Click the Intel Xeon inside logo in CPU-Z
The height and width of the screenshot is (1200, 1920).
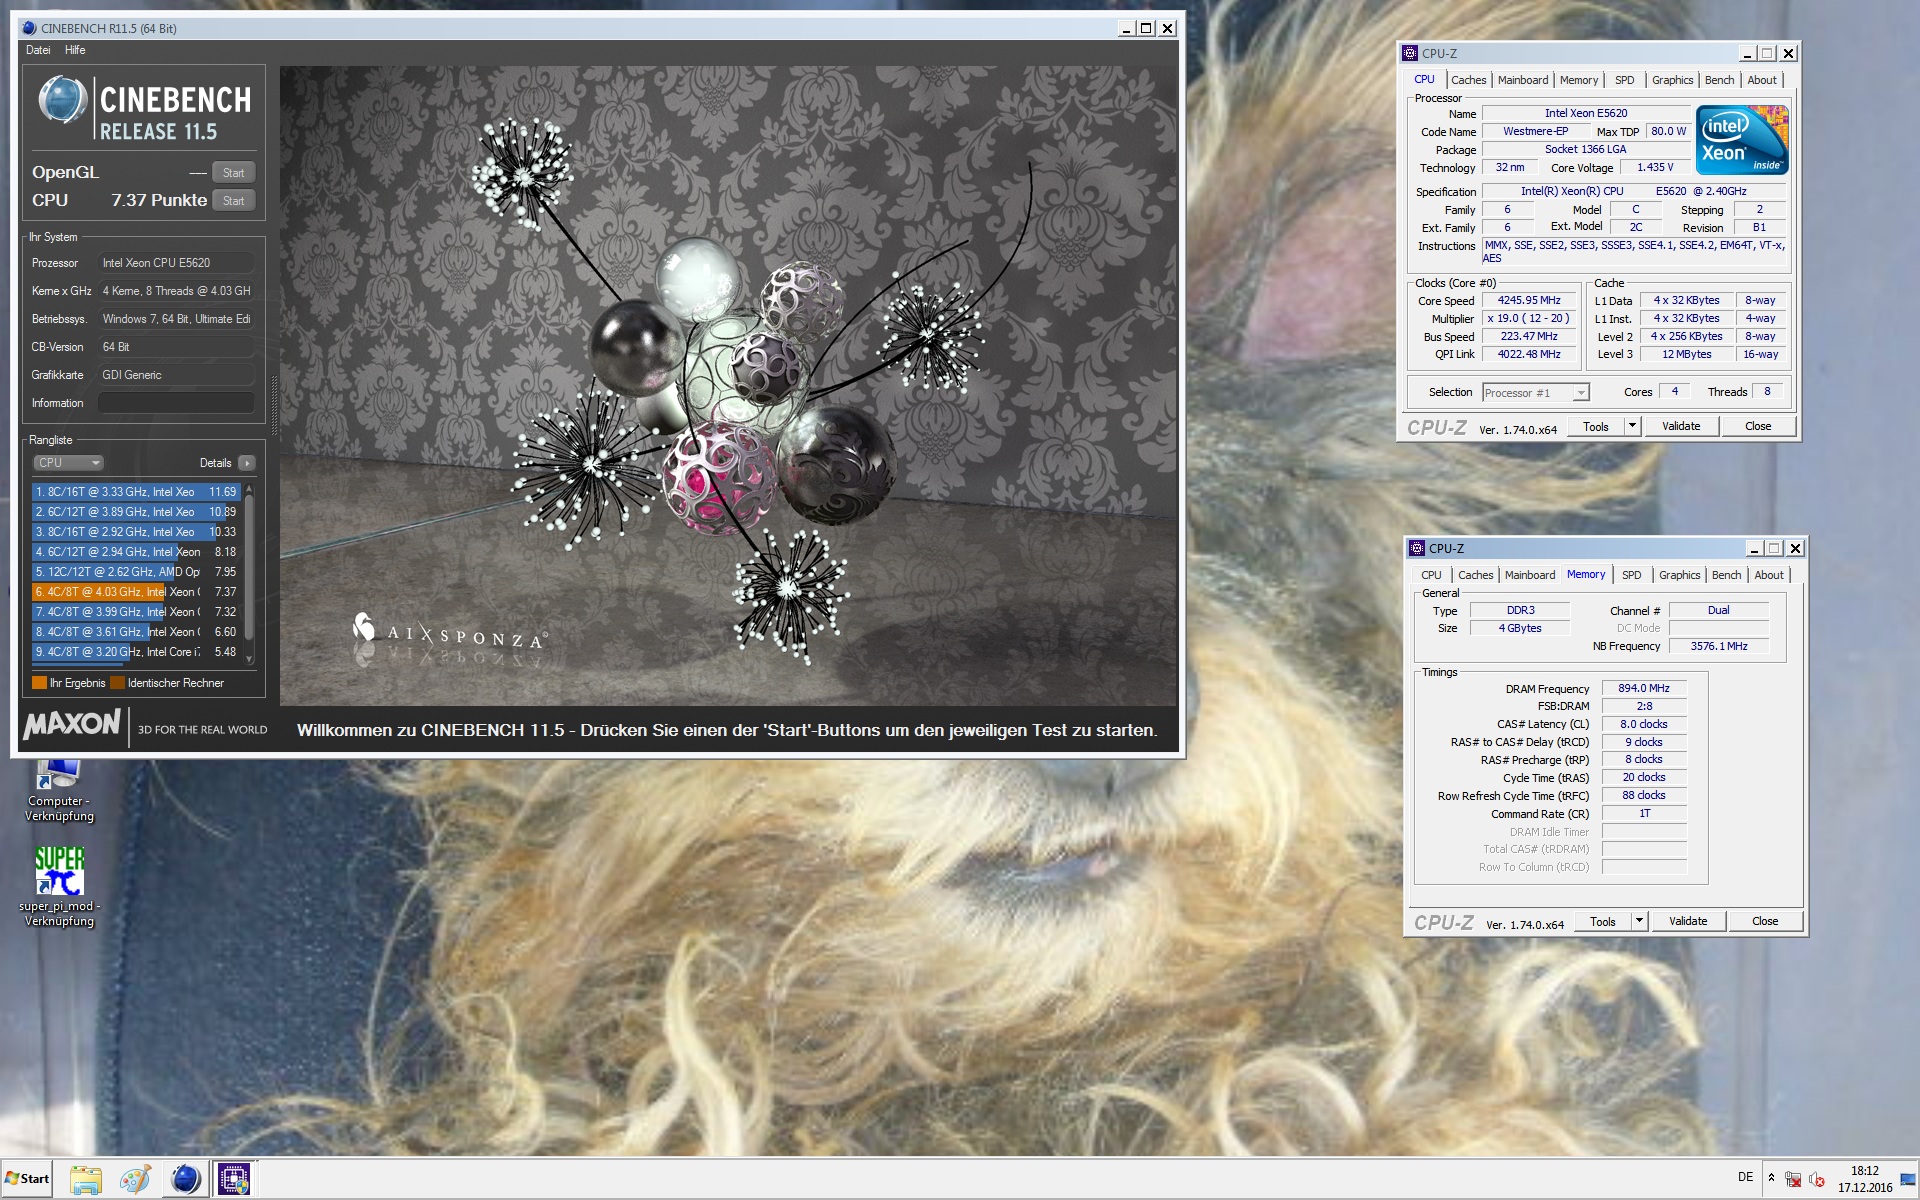click(x=1741, y=141)
